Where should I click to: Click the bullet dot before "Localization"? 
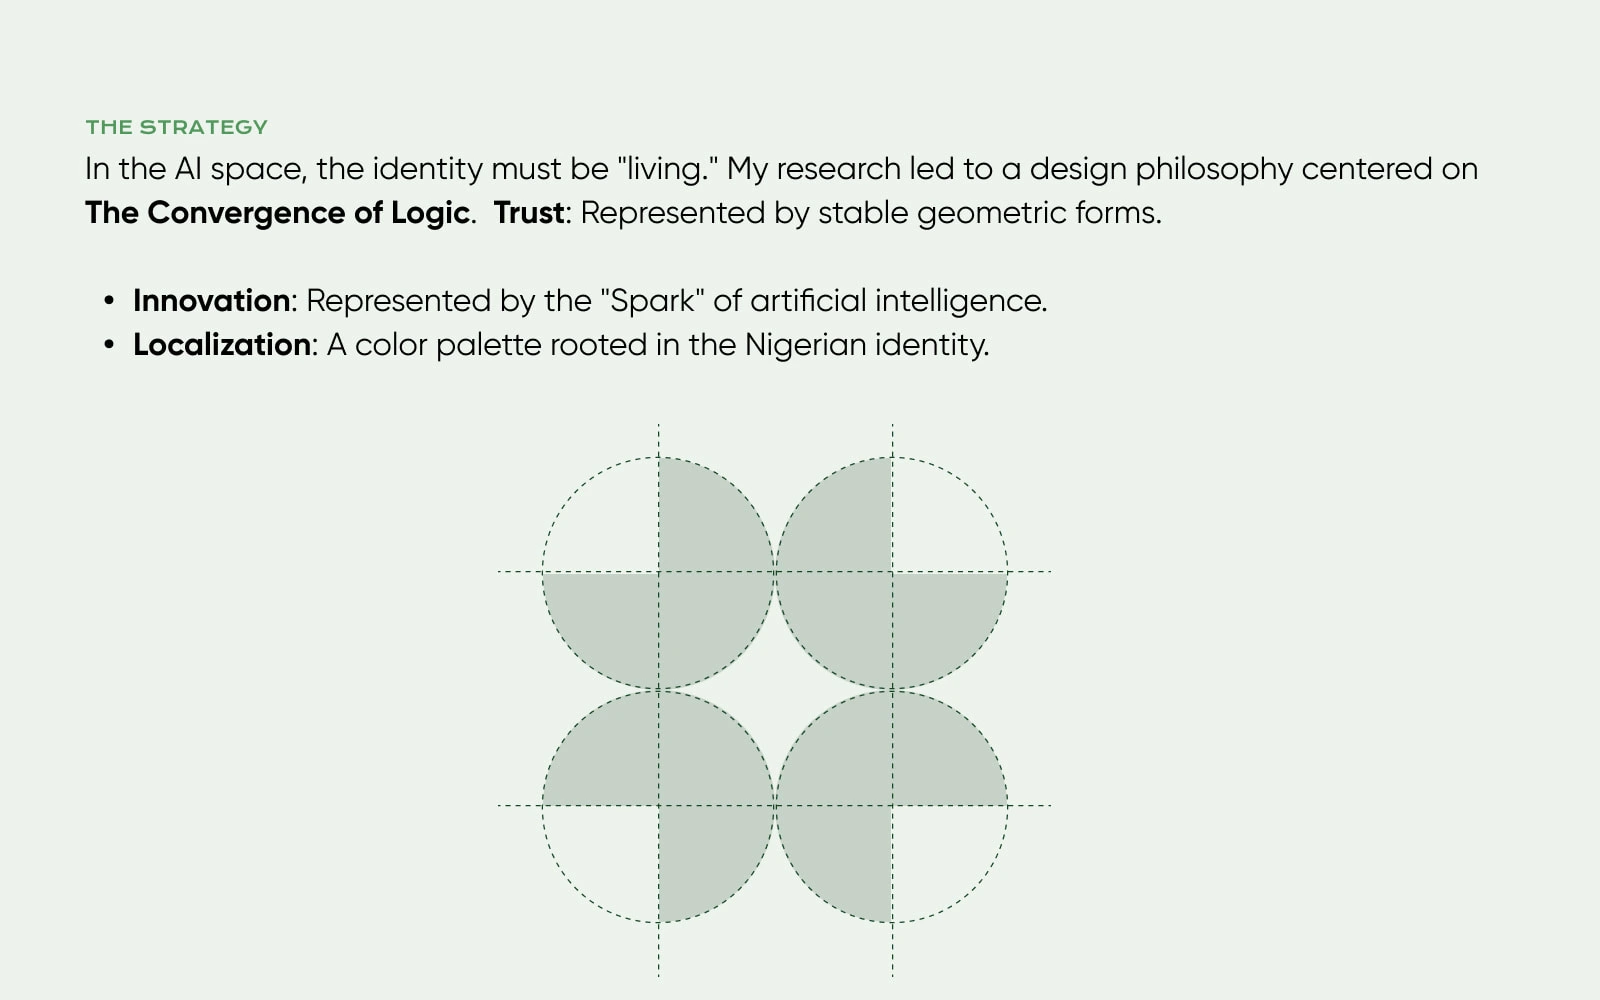tap(110, 345)
